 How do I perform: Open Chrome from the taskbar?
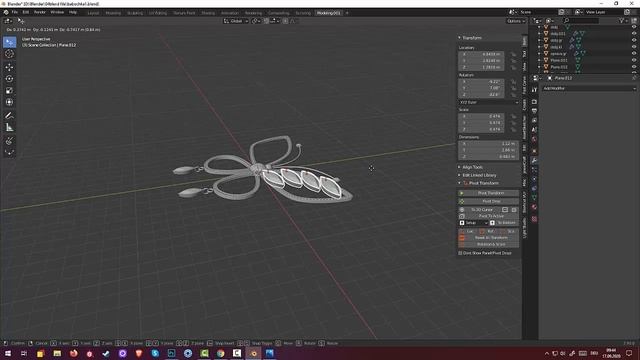(x=220, y=353)
